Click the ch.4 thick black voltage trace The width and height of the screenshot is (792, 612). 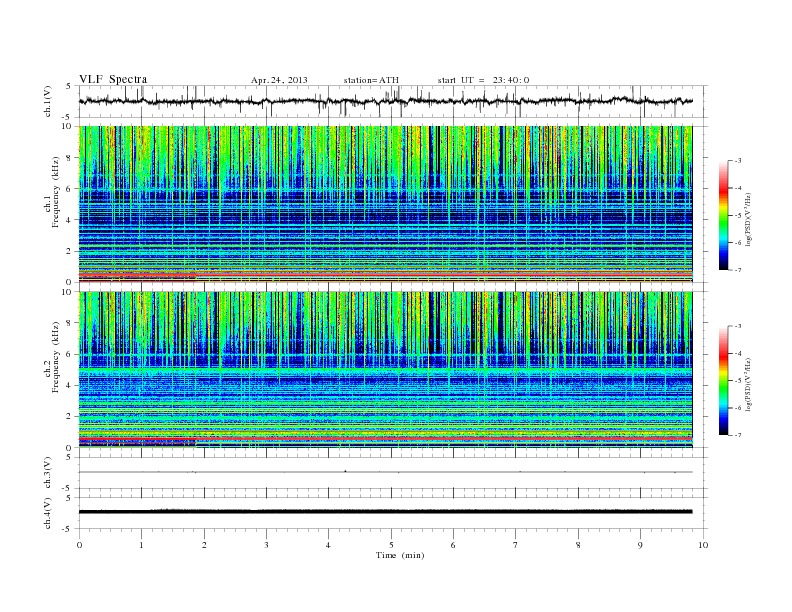click(x=385, y=512)
